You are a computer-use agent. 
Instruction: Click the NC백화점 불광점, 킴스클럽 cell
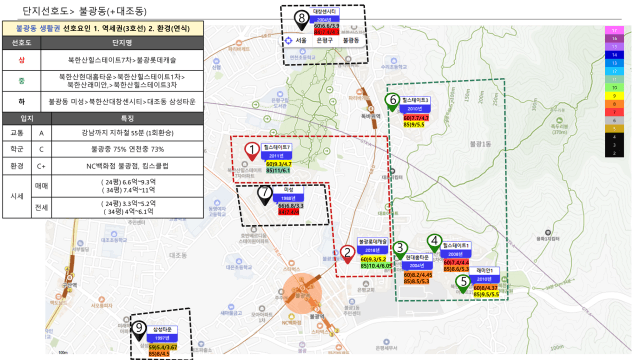click(127, 166)
